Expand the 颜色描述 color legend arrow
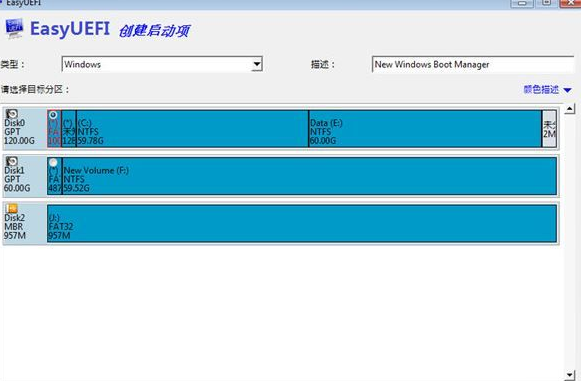The image size is (581, 381). 567,90
